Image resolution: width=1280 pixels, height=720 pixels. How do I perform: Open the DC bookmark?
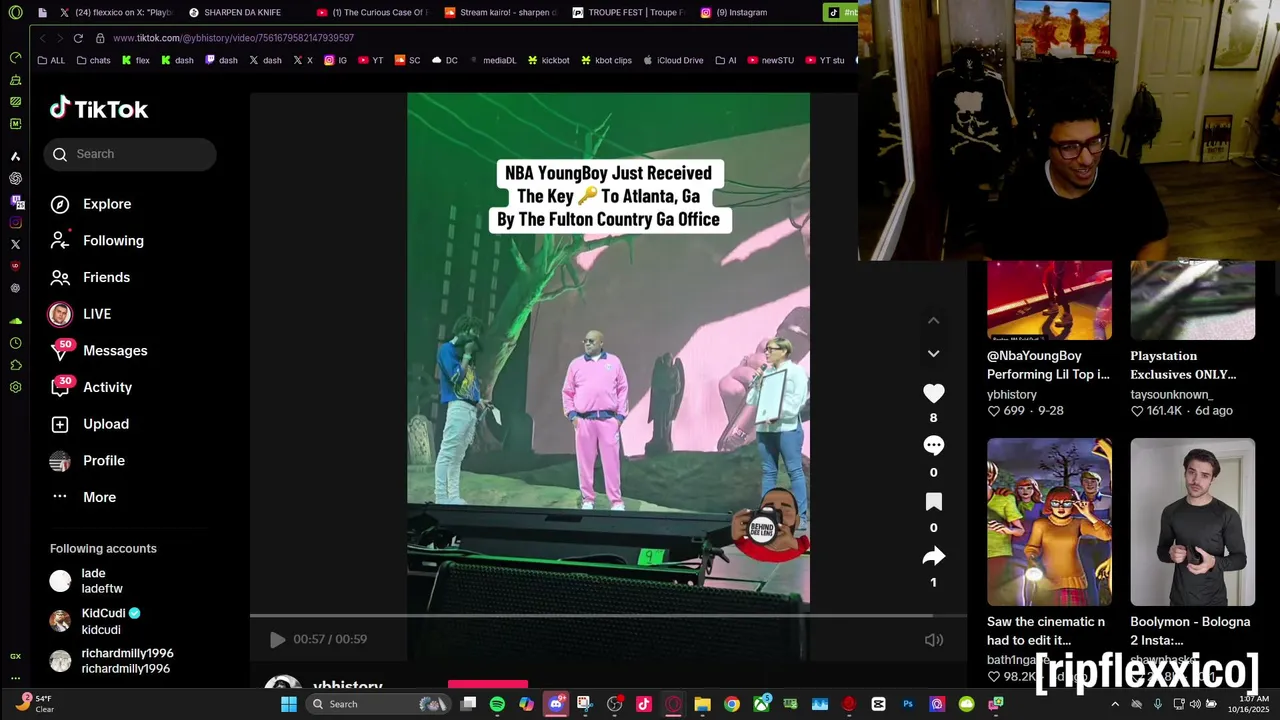pyautogui.click(x=445, y=60)
